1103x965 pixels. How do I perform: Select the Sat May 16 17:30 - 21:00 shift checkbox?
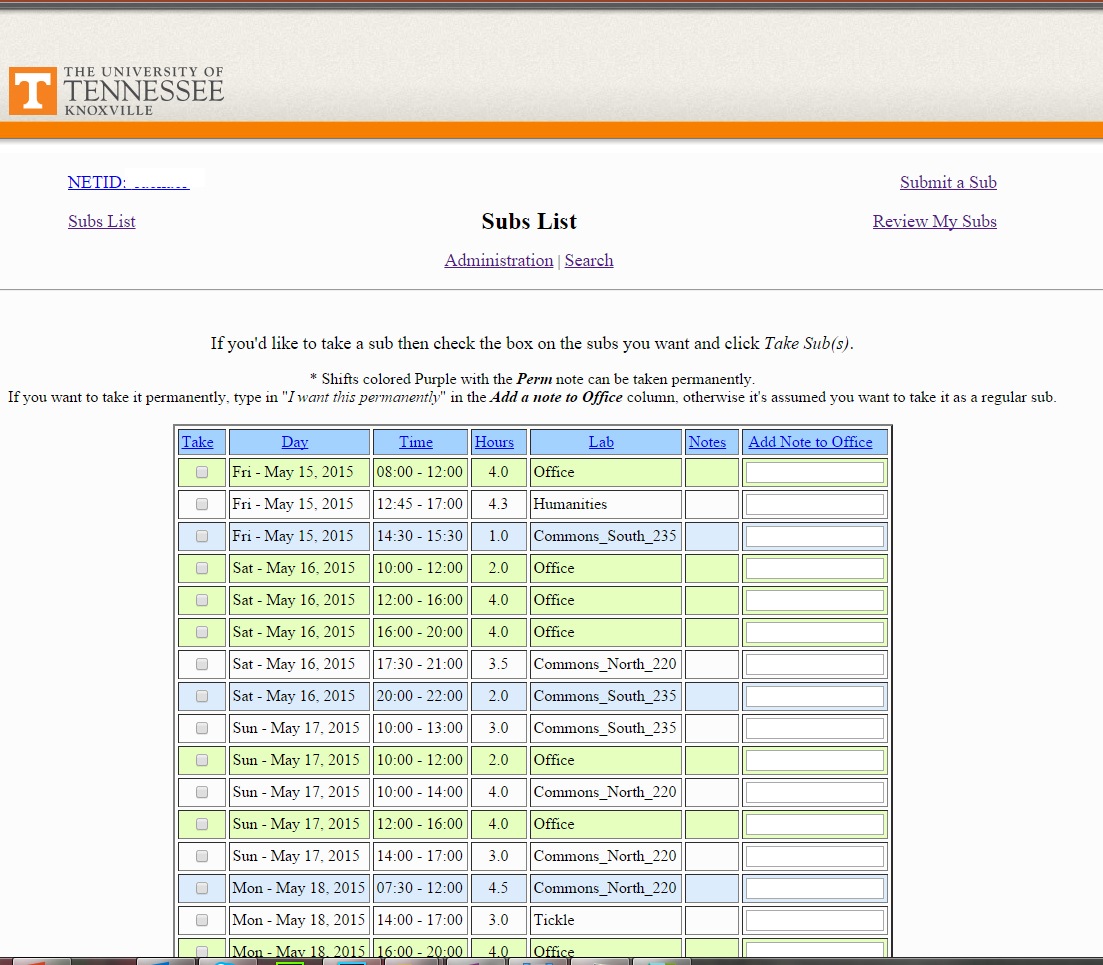pyautogui.click(x=202, y=664)
